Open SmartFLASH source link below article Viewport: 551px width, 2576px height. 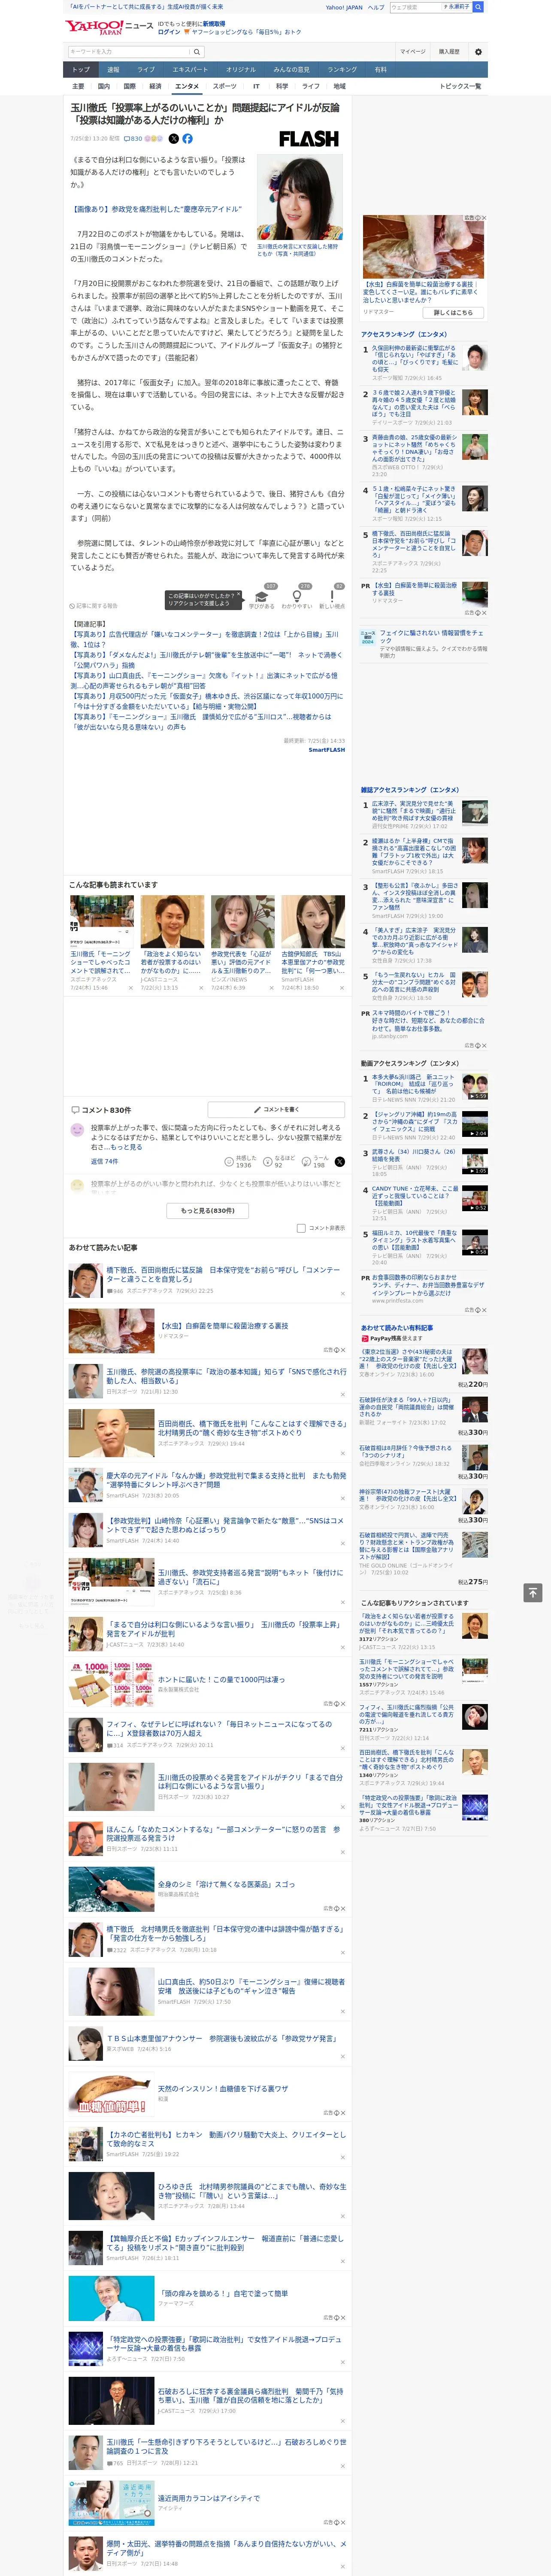coord(327,749)
